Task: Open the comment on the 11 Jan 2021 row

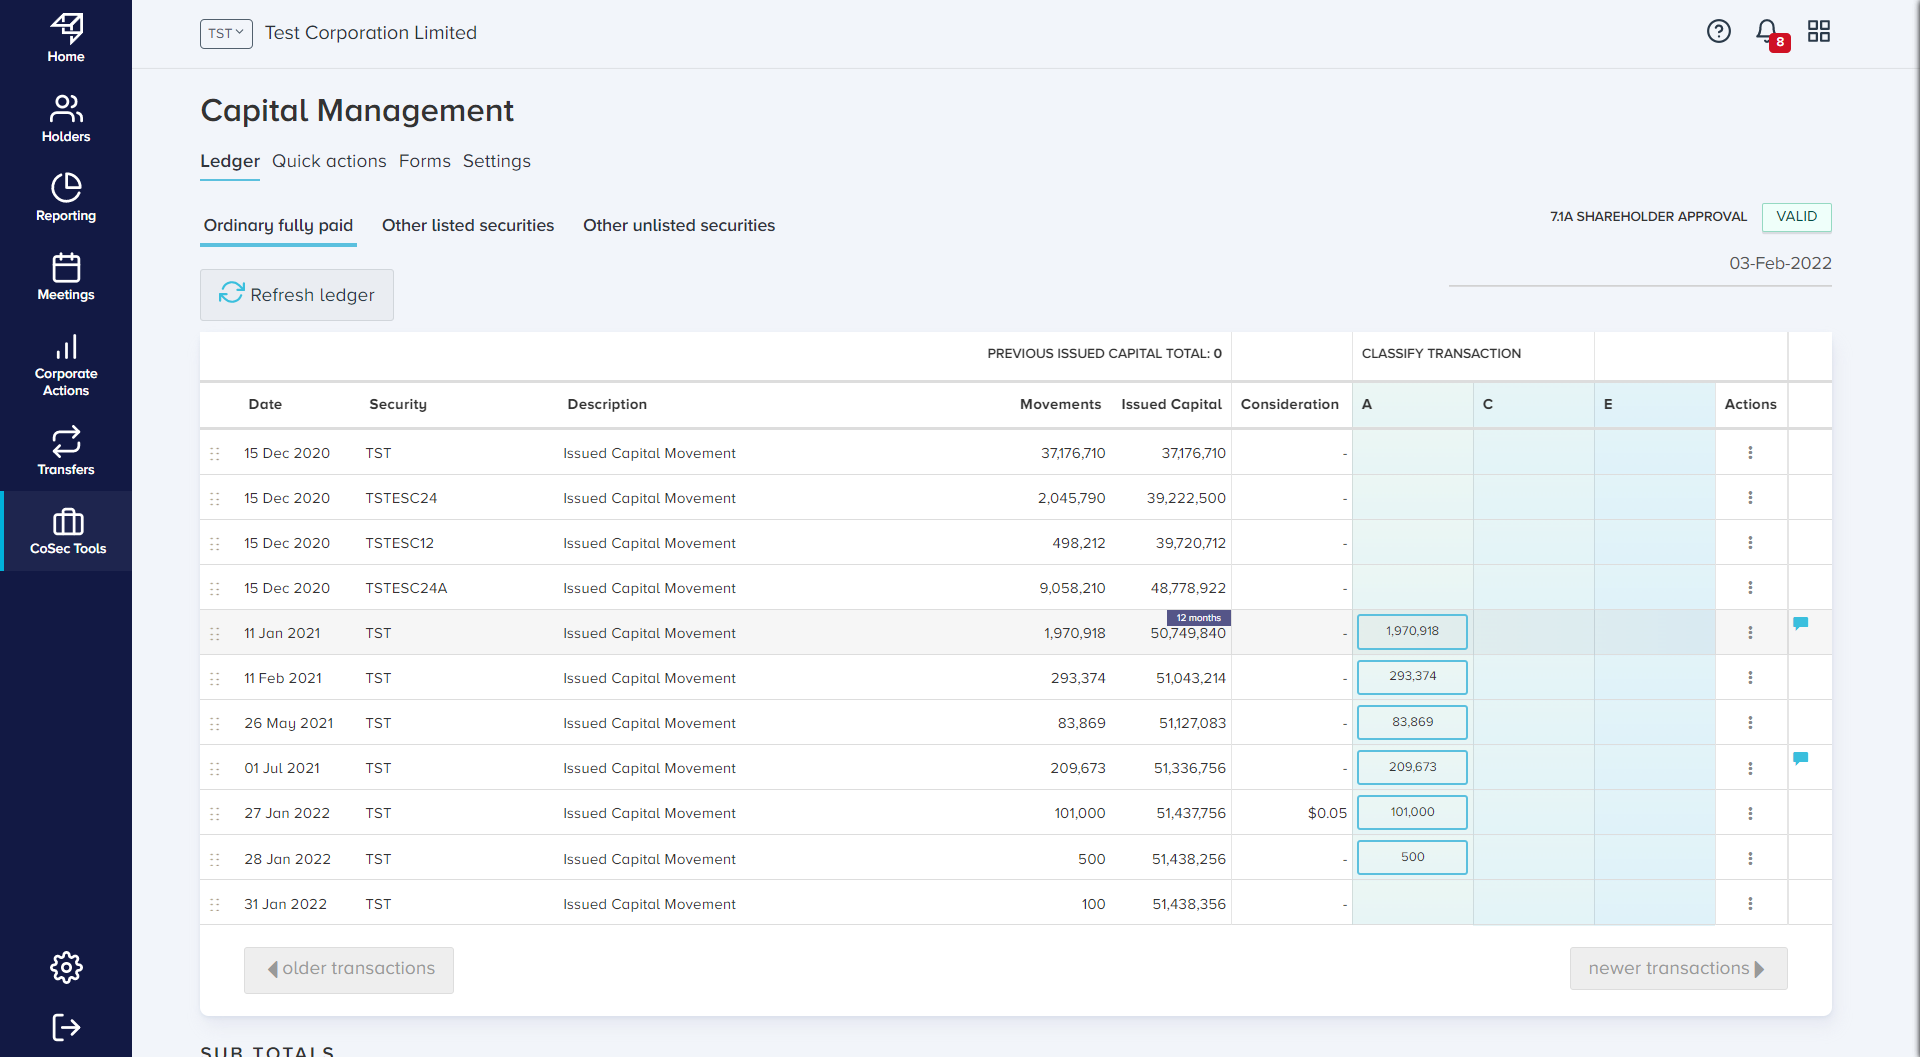Action: [x=1802, y=623]
